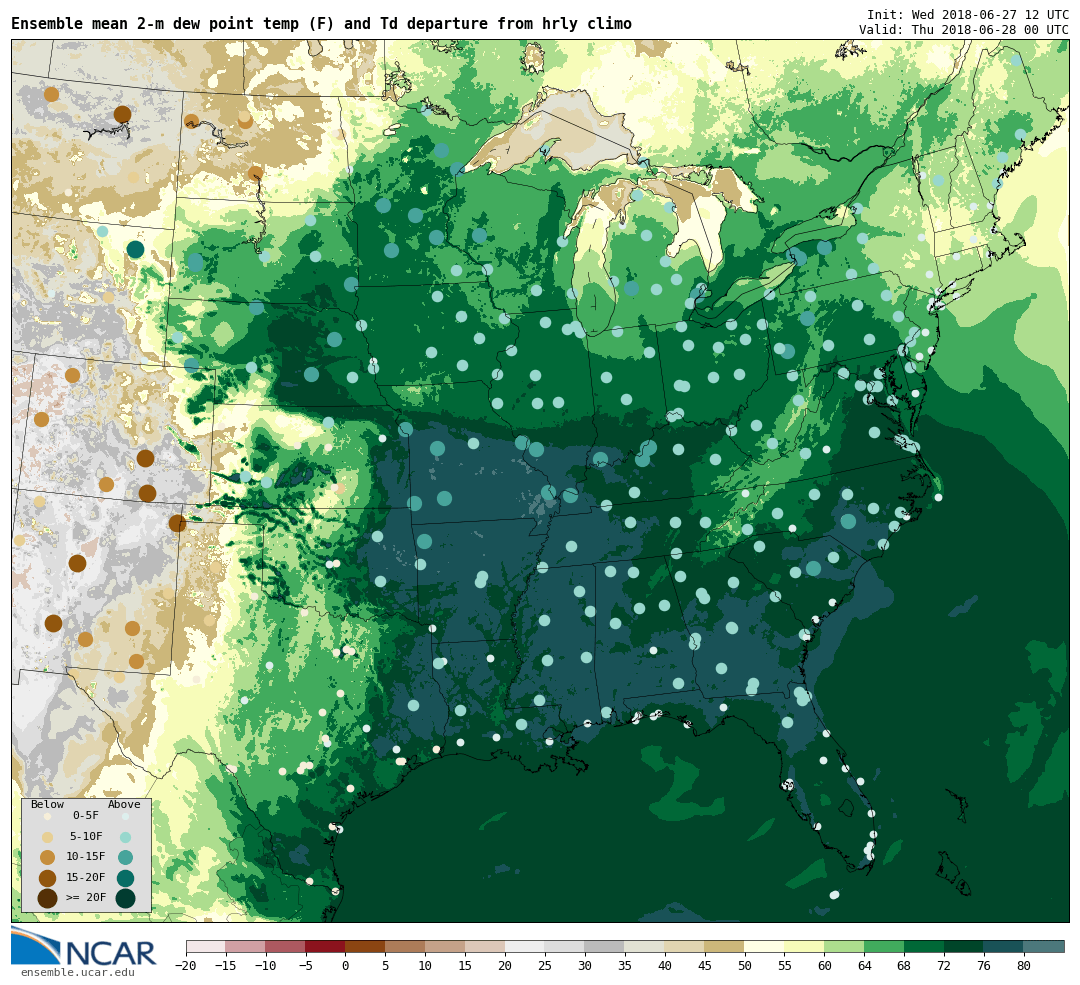Click the Above 10-15F teal legend circle
The width and height of the screenshot is (1080, 985).
click(x=125, y=858)
